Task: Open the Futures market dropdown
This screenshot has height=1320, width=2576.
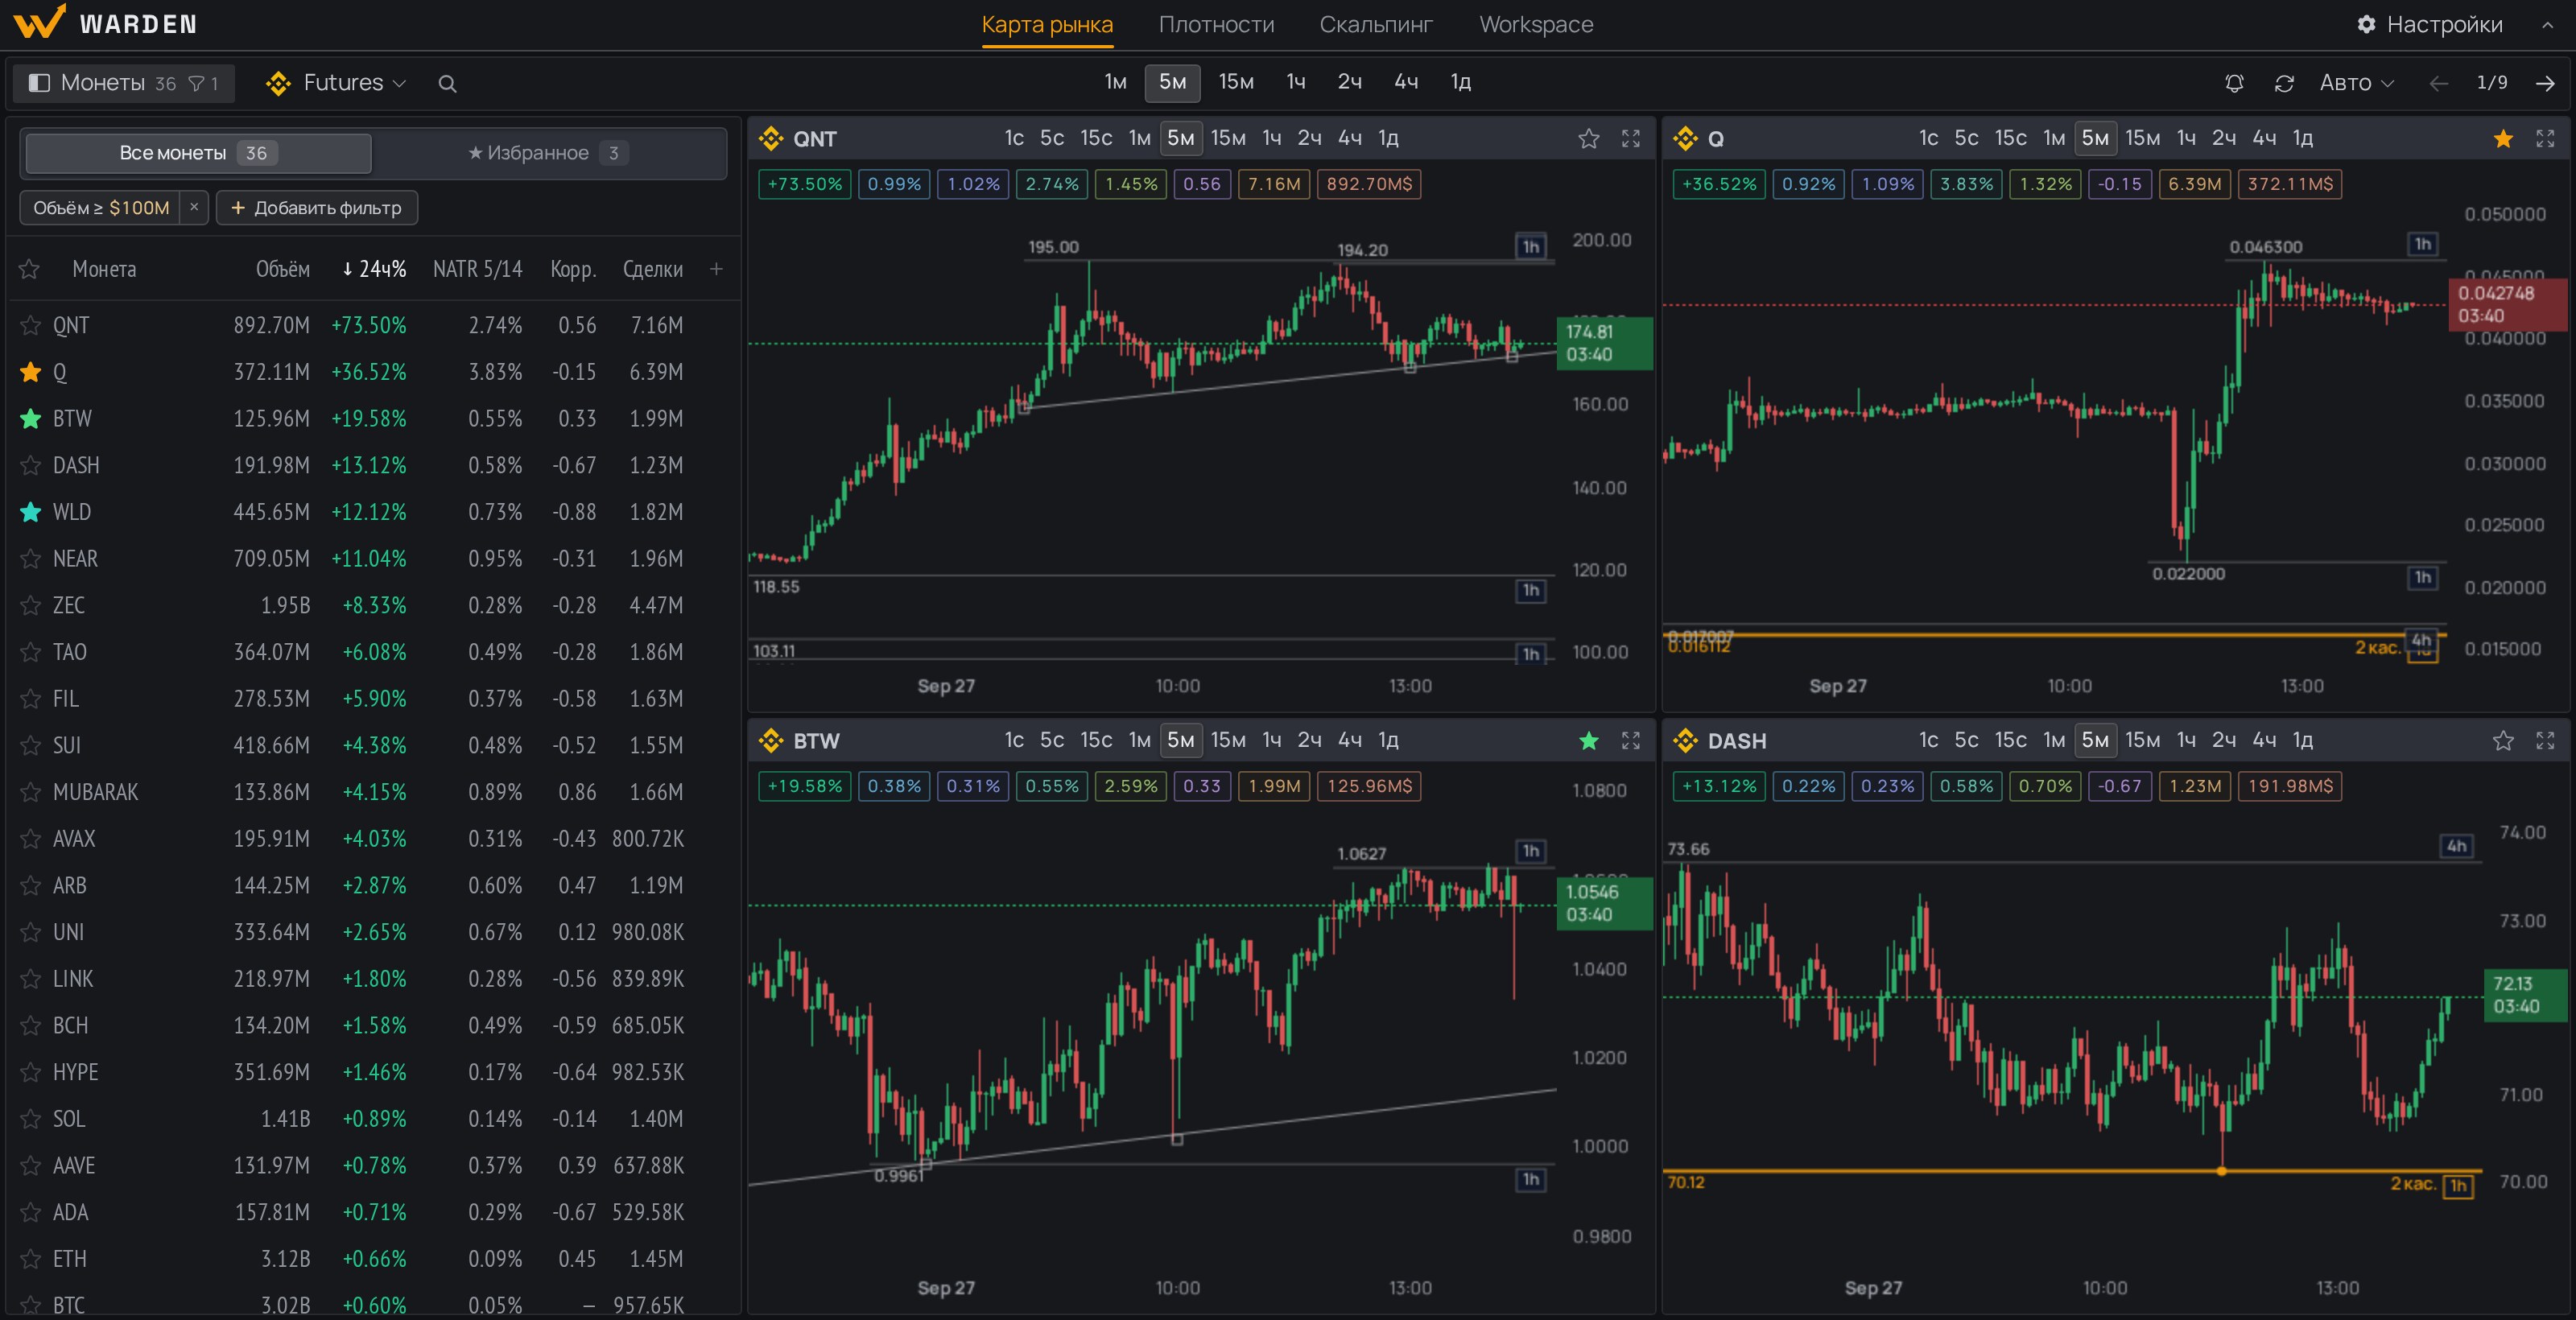Action: tap(336, 83)
